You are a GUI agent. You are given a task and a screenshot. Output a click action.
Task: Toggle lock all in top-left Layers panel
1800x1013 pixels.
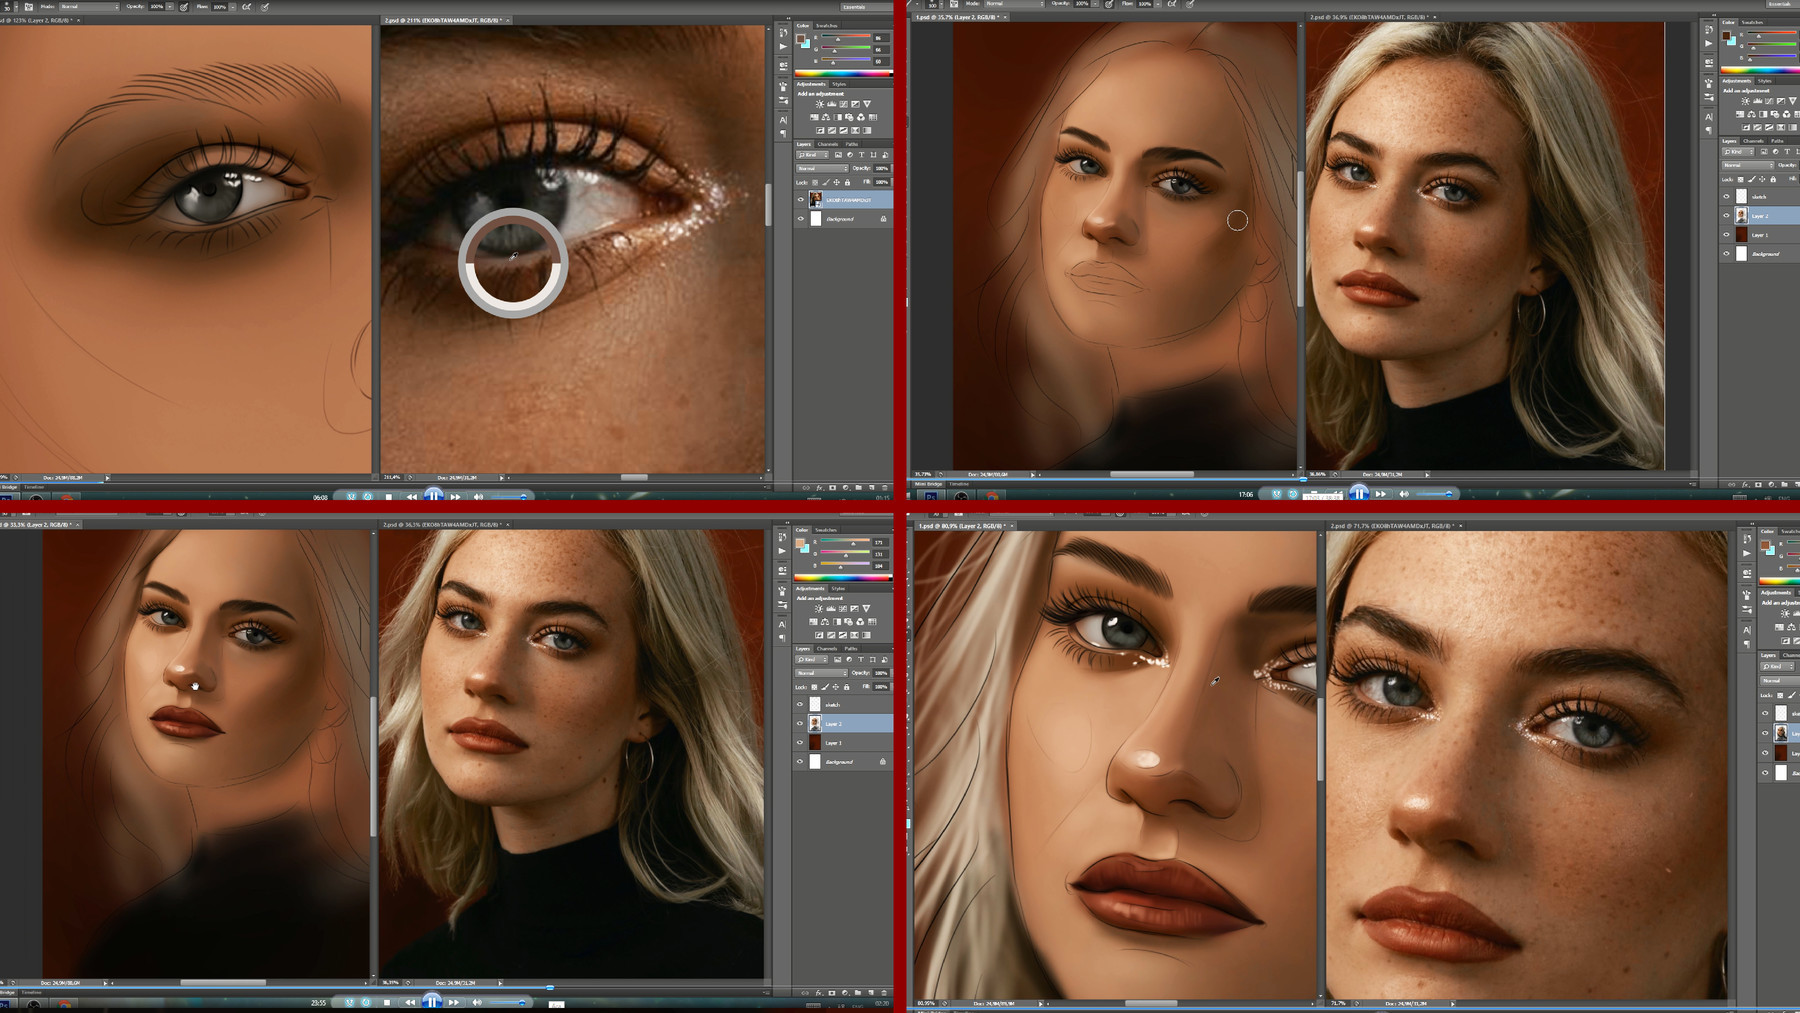[x=847, y=182]
